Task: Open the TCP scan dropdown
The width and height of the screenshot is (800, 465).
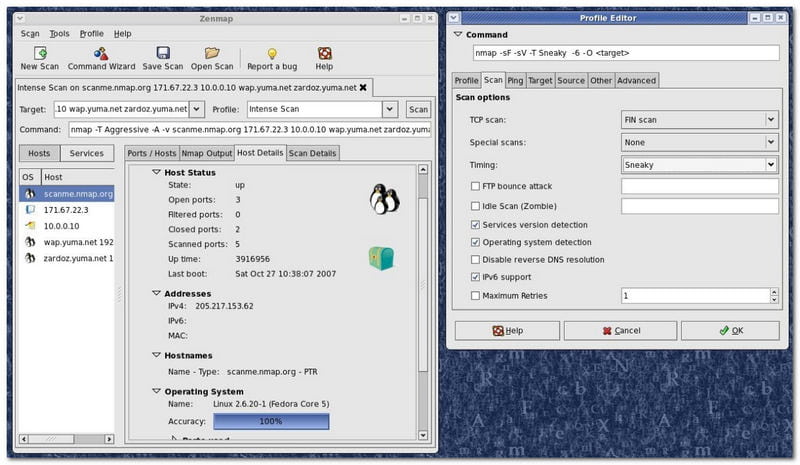Action: (x=699, y=119)
